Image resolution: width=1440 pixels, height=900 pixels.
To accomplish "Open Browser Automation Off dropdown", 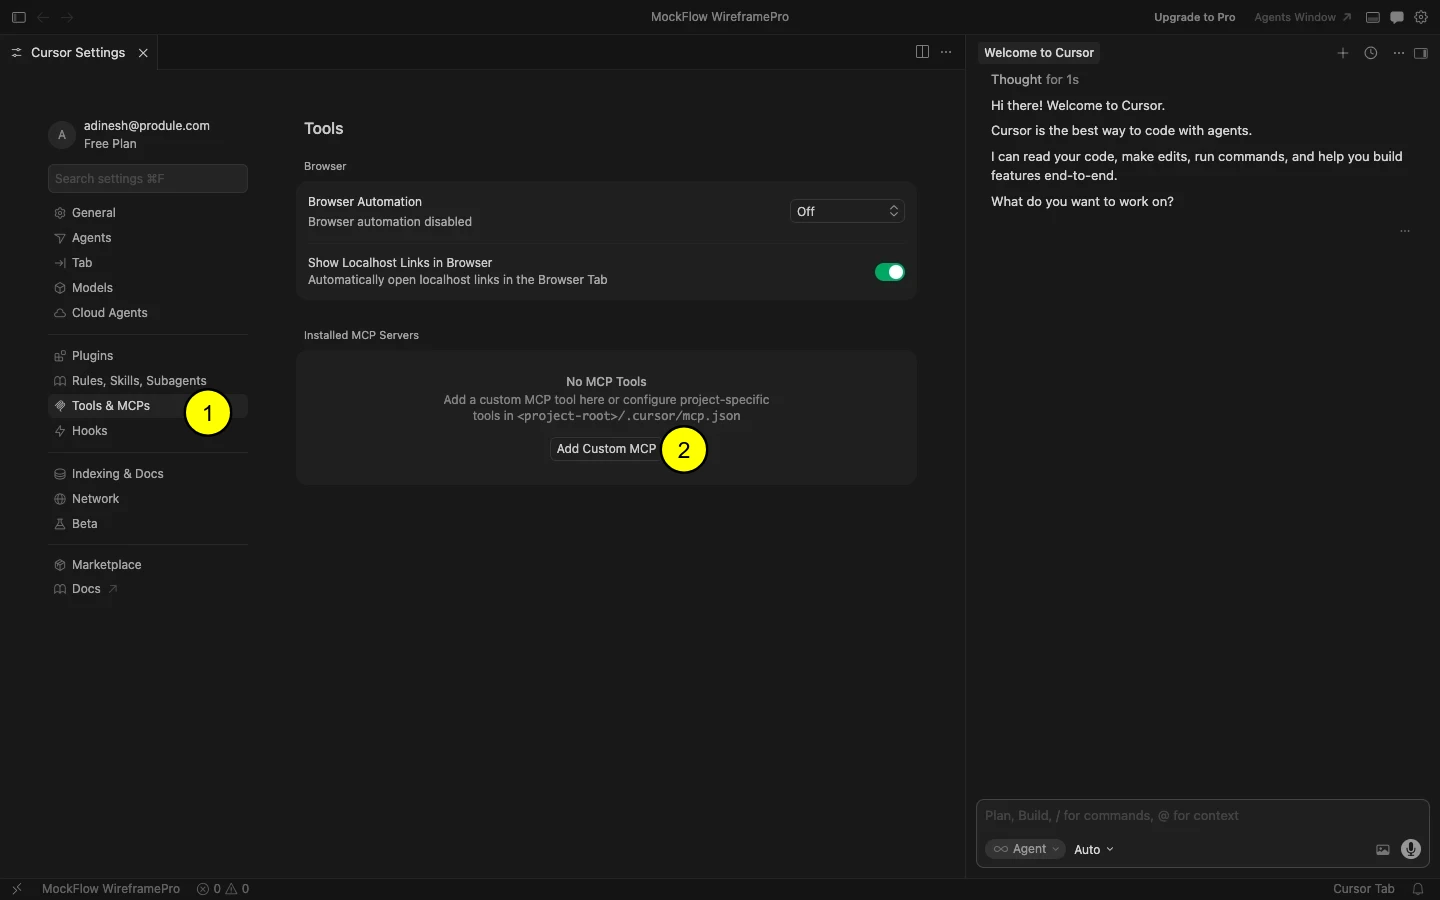I will click(847, 211).
